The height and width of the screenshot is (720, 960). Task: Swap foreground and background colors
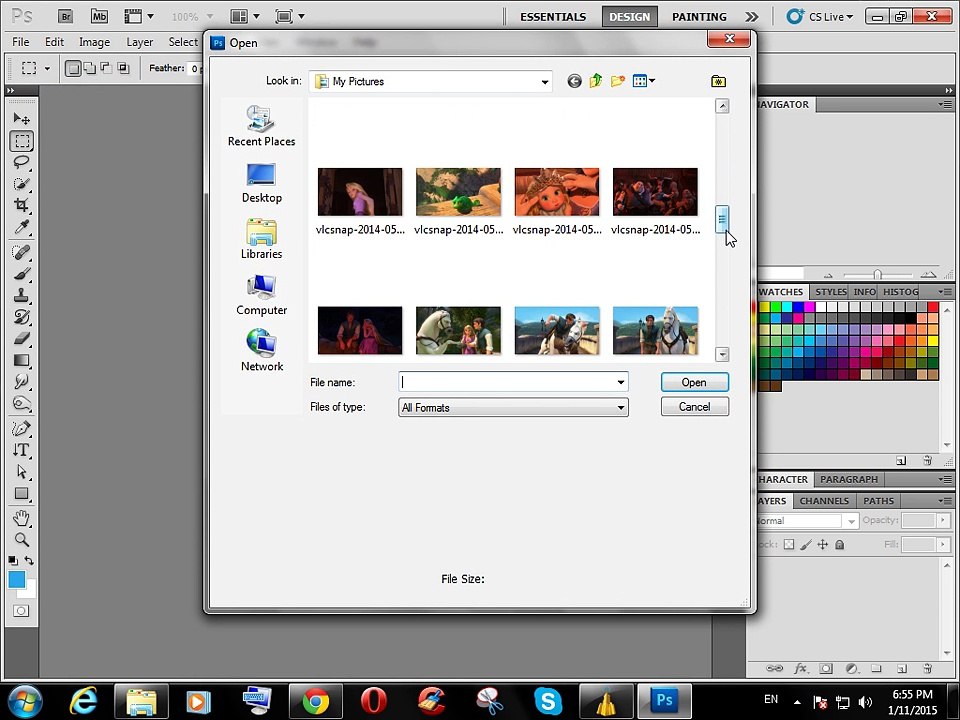pos(29,561)
